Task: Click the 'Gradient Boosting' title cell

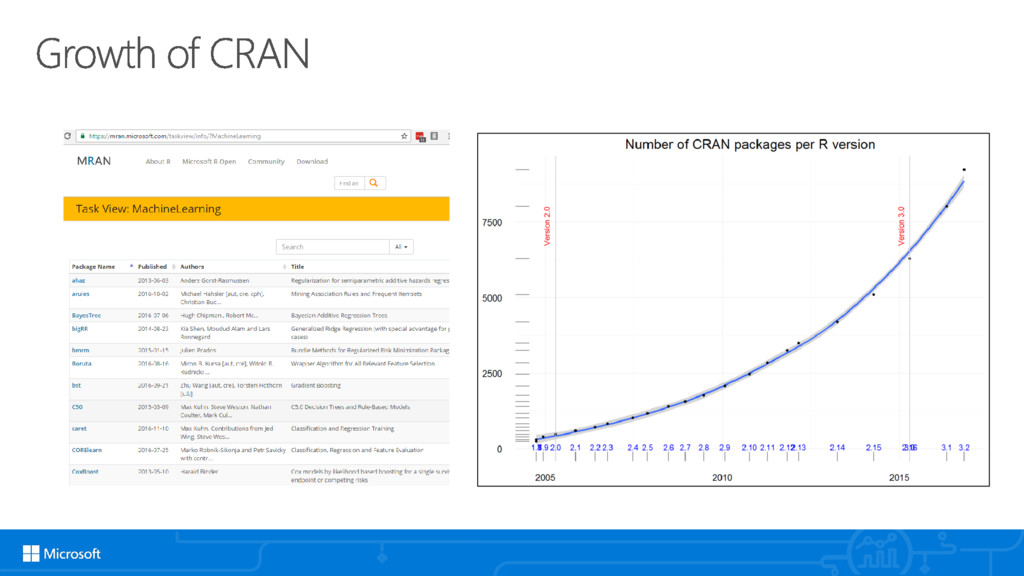Action: pyautogui.click(x=316, y=385)
